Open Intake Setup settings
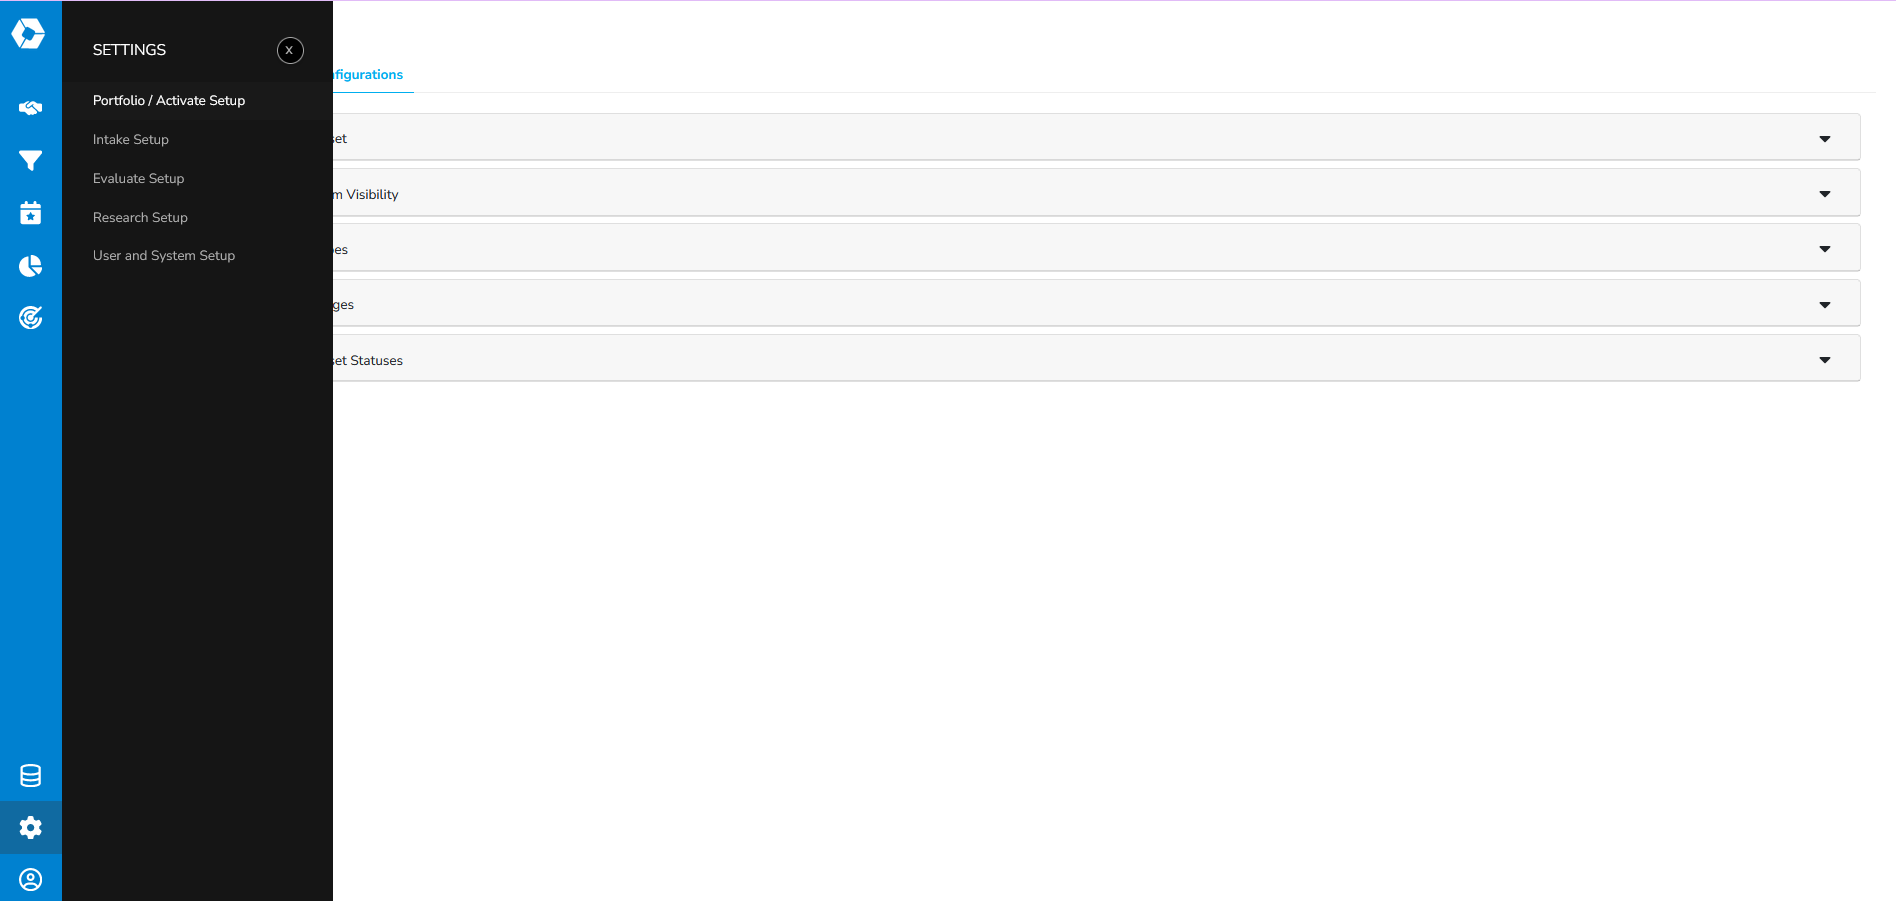This screenshot has width=1896, height=901. [x=131, y=140]
